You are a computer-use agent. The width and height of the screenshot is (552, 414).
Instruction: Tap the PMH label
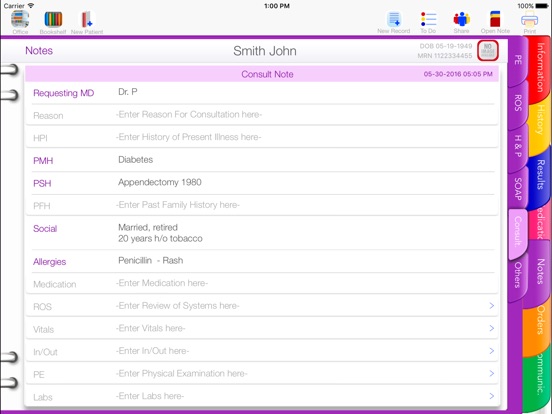click(43, 161)
